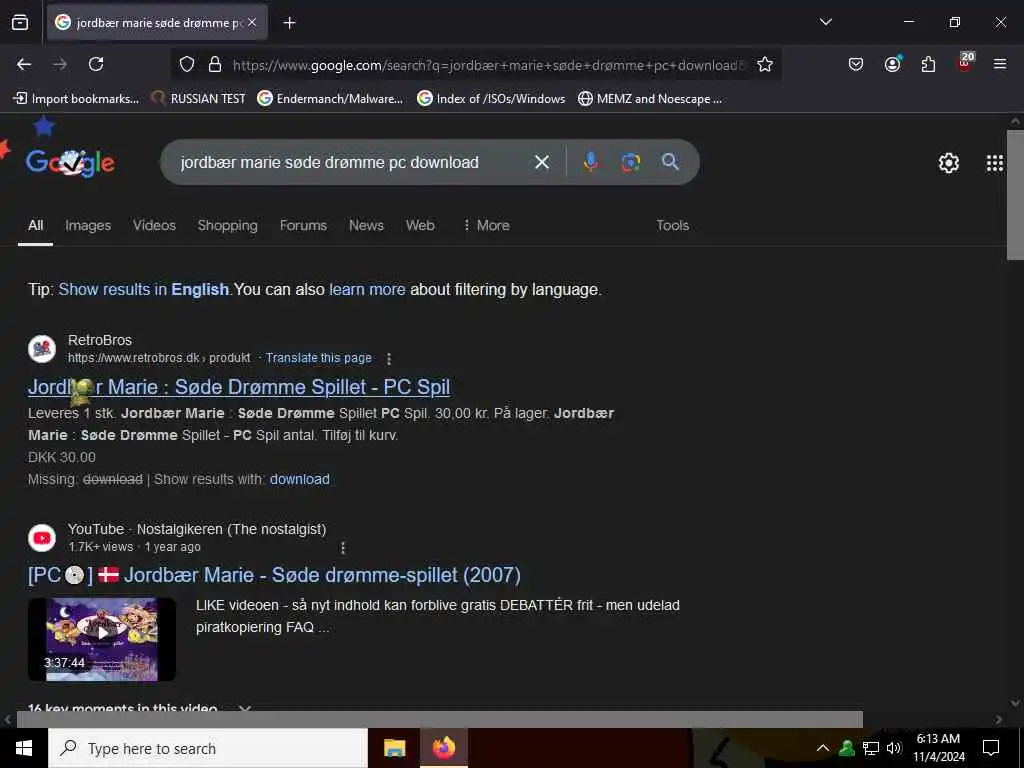Image resolution: width=1024 pixels, height=768 pixels.
Task: Click the vertical scrollbar thumb
Action: pos(1015,195)
